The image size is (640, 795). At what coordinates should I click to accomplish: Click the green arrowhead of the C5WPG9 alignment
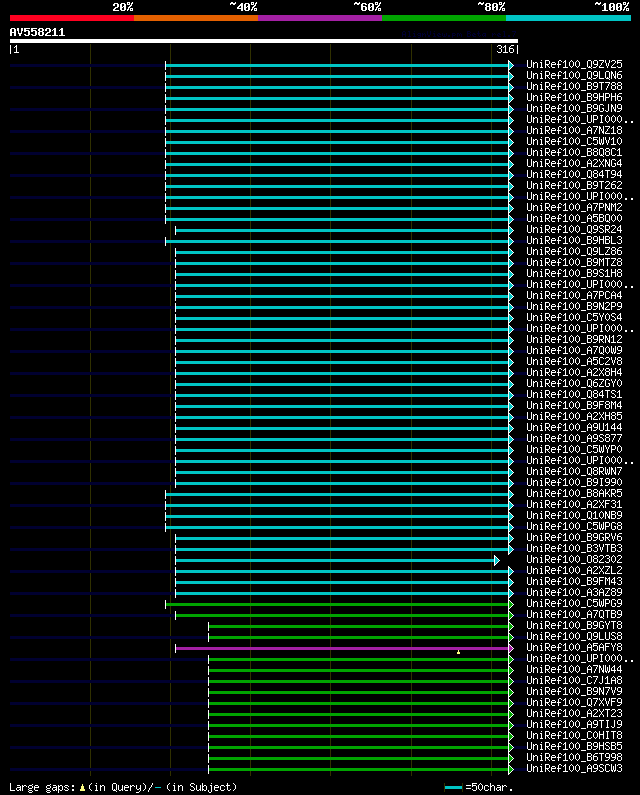(511, 604)
